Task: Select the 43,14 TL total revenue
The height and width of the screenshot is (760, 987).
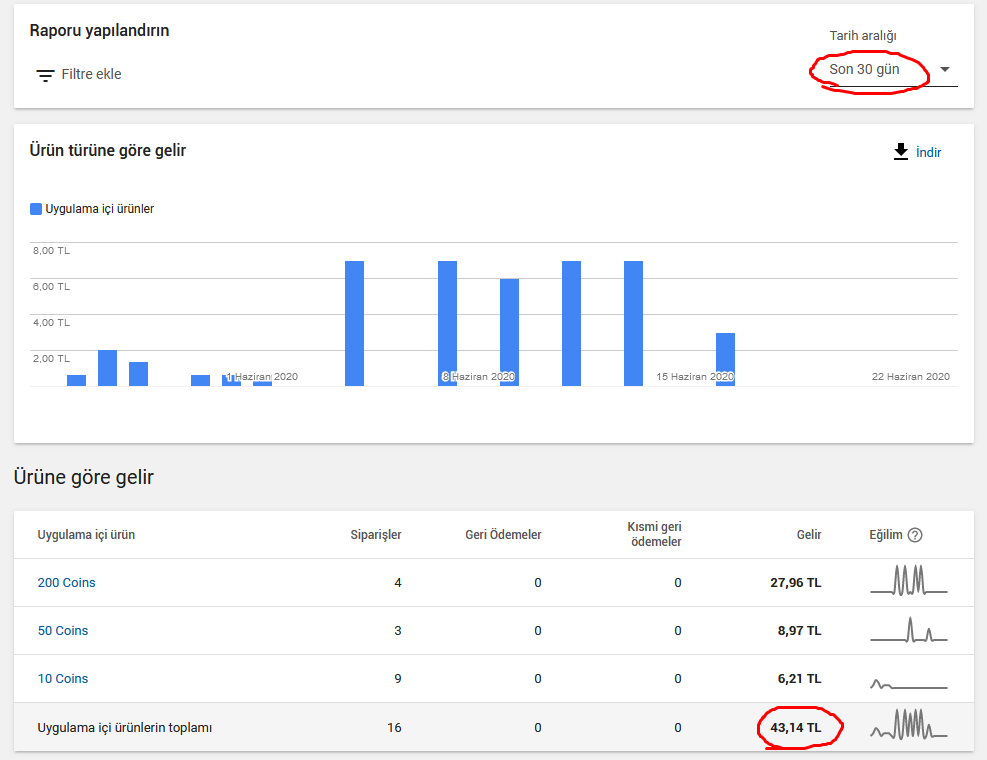Action: click(796, 727)
